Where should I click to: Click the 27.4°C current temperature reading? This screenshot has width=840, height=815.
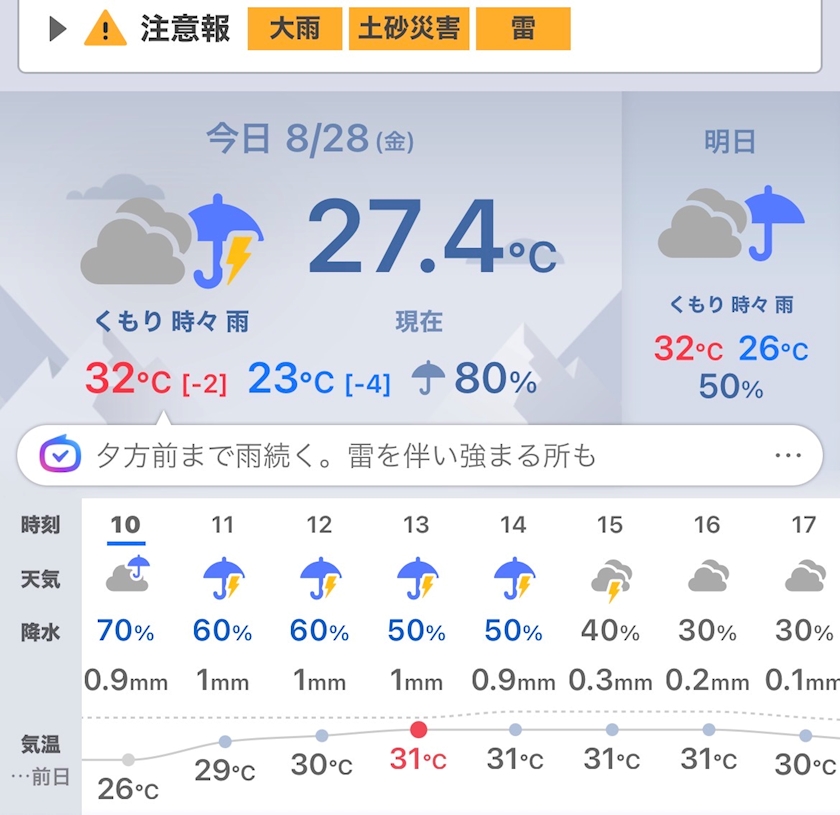432,236
